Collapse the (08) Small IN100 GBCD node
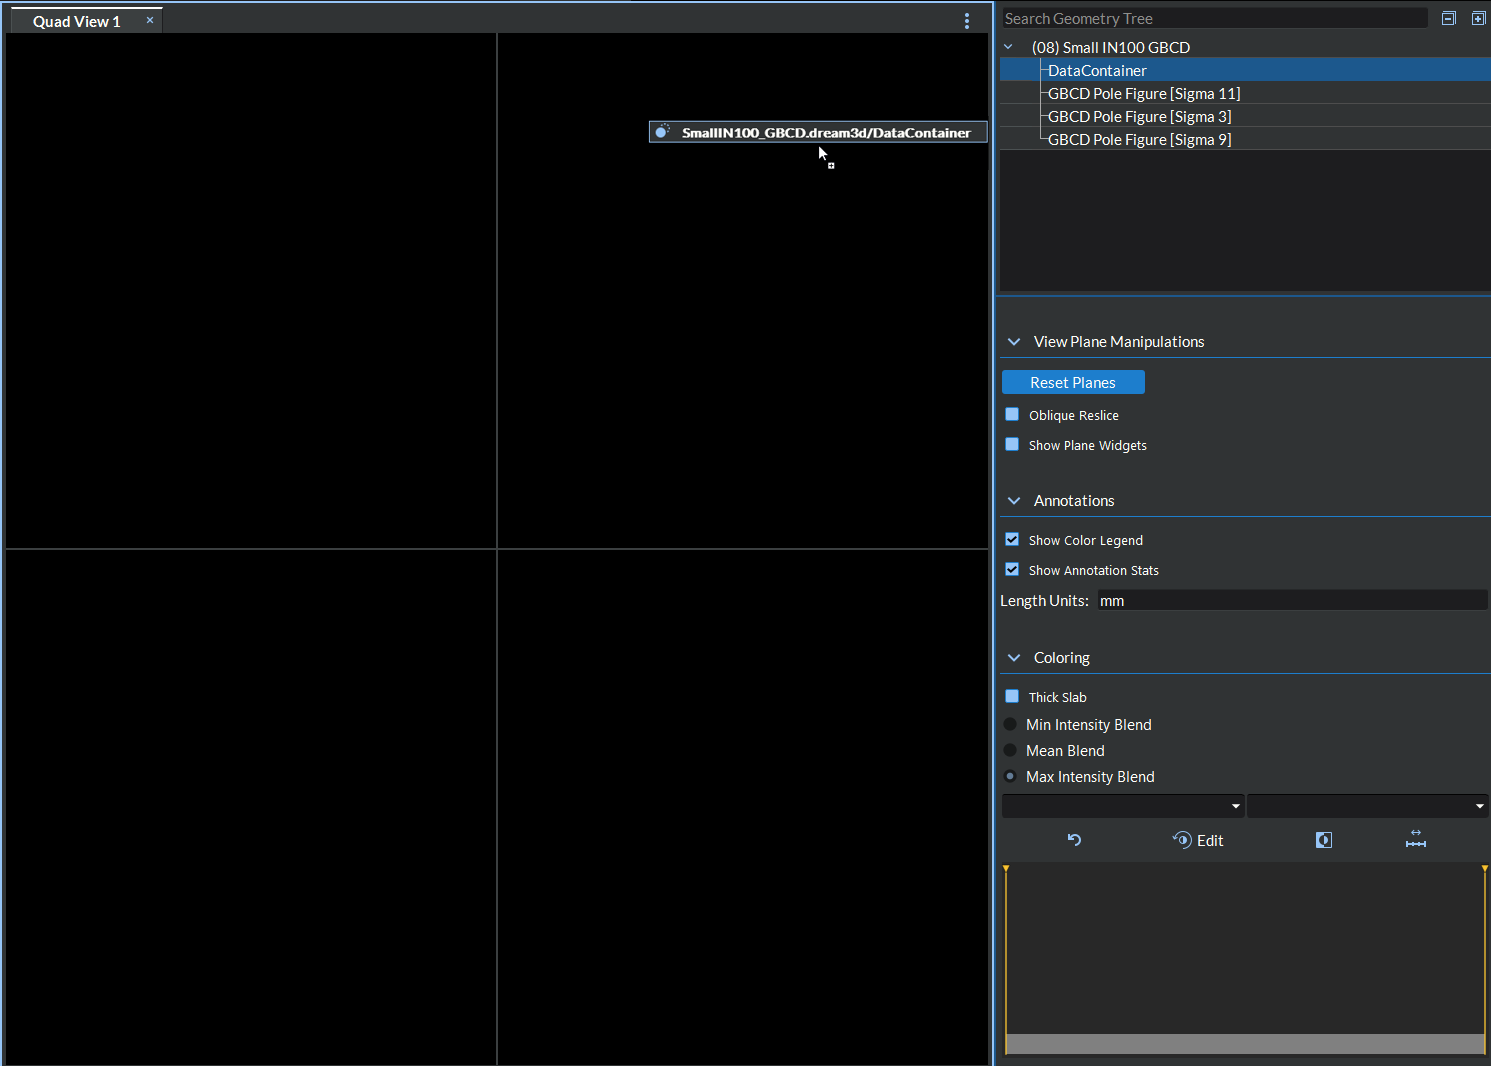This screenshot has height=1066, width=1491. (1008, 47)
